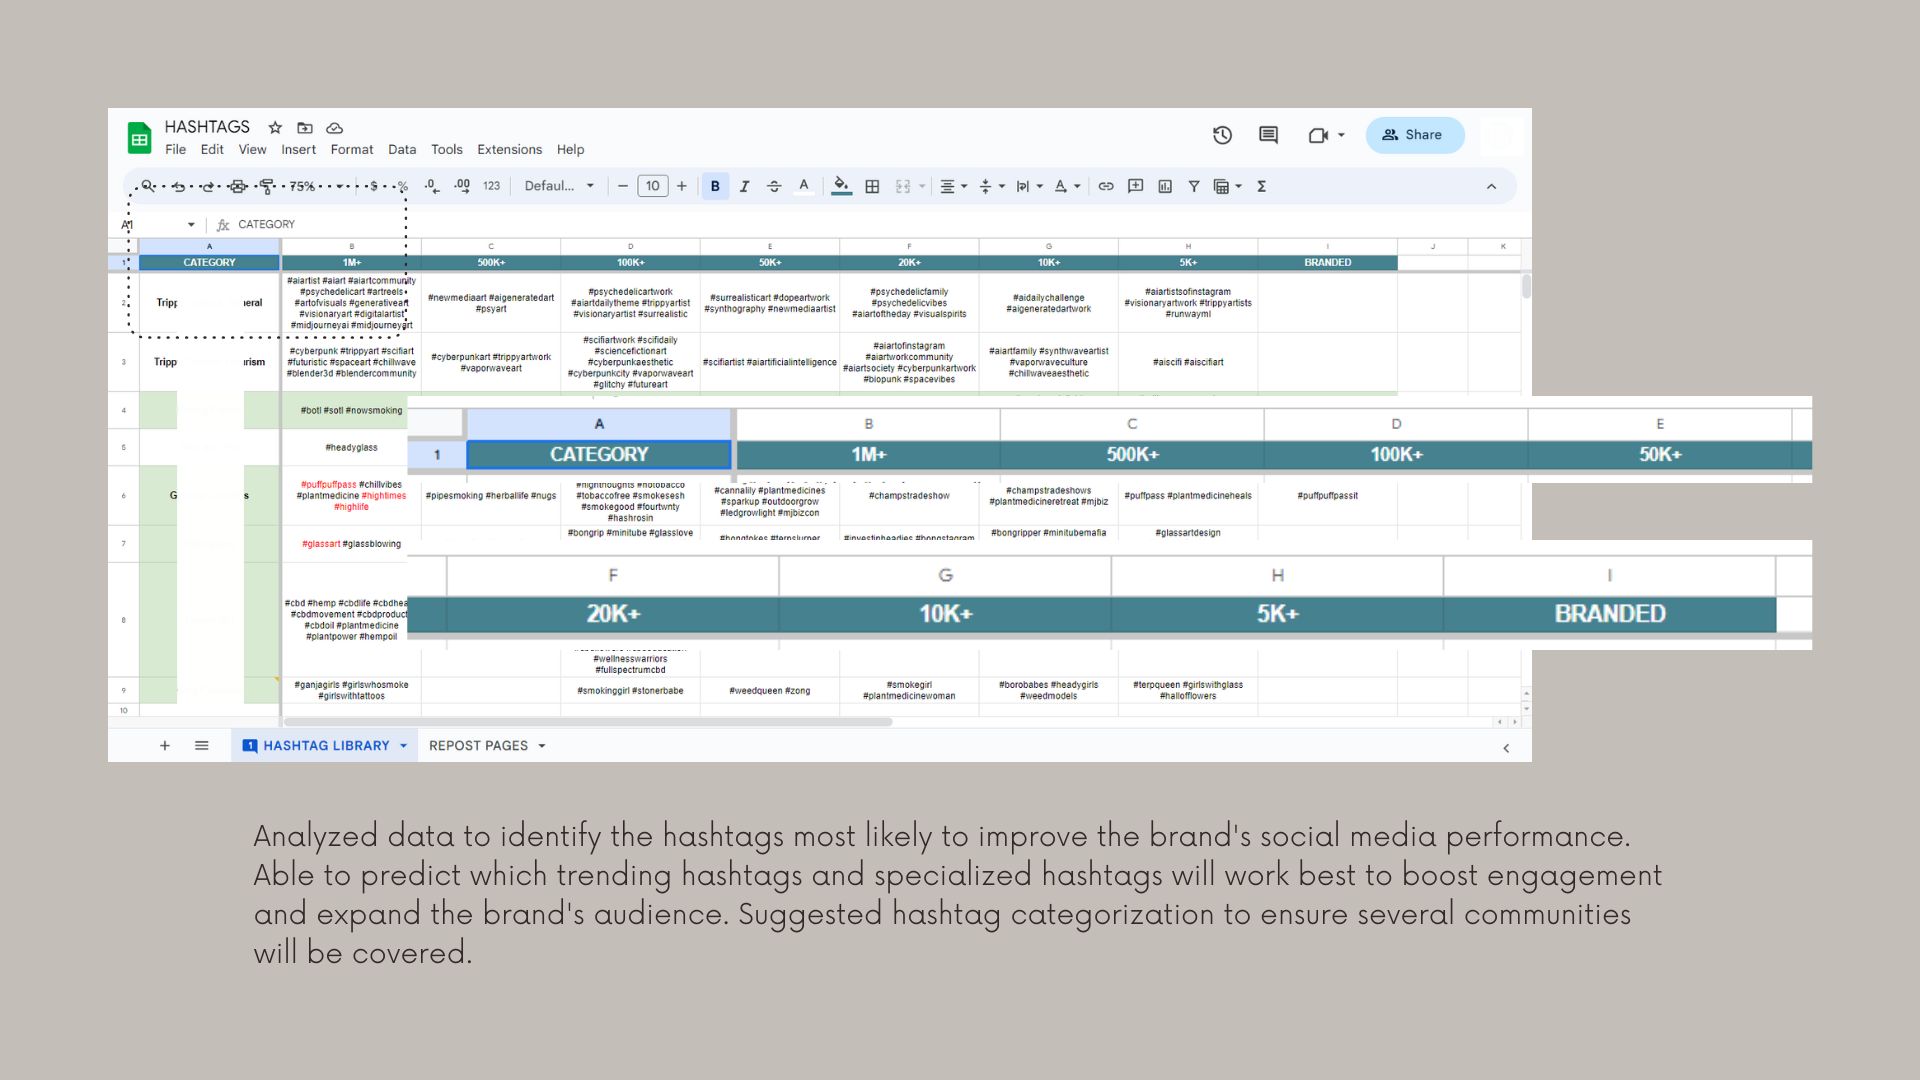
Task: Click the Share button
Action: tap(1414, 135)
